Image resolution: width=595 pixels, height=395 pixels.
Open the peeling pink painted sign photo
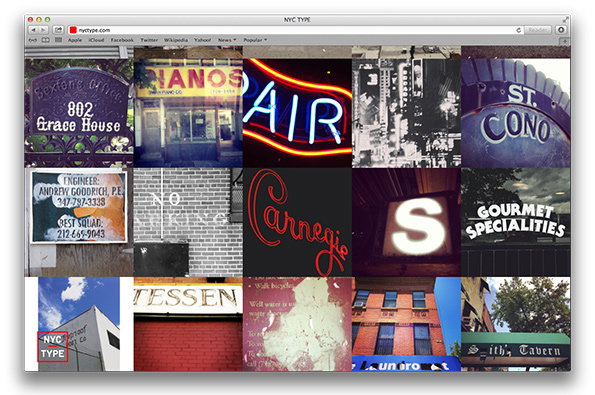click(298, 324)
